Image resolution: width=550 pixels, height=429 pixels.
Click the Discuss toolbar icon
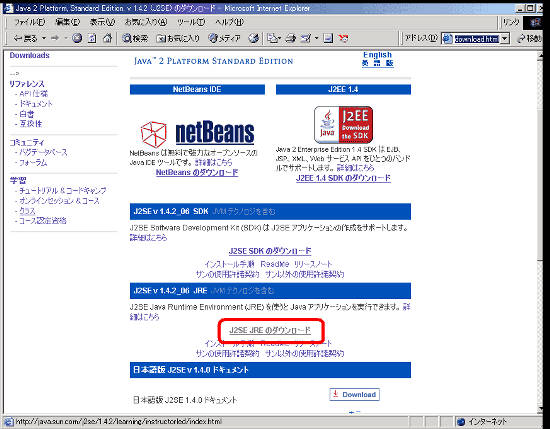(328, 38)
